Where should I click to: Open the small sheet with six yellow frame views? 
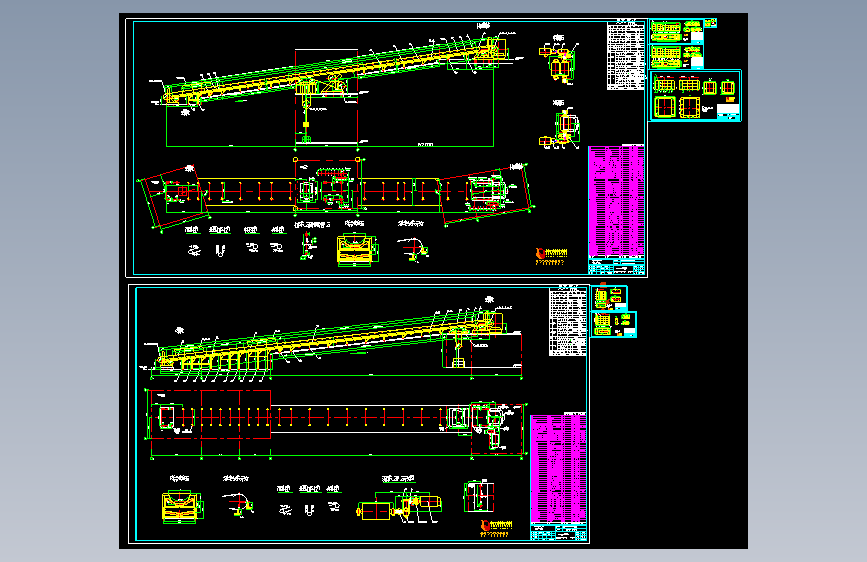pos(695,95)
